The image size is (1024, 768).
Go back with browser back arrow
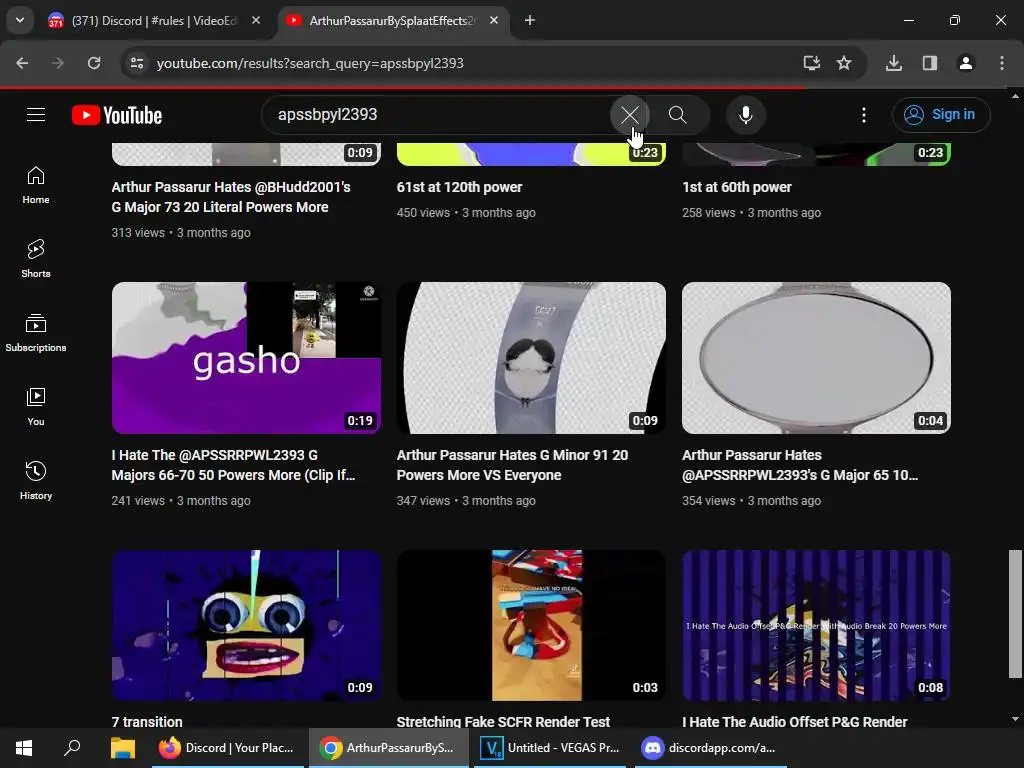(x=22, y=63)
